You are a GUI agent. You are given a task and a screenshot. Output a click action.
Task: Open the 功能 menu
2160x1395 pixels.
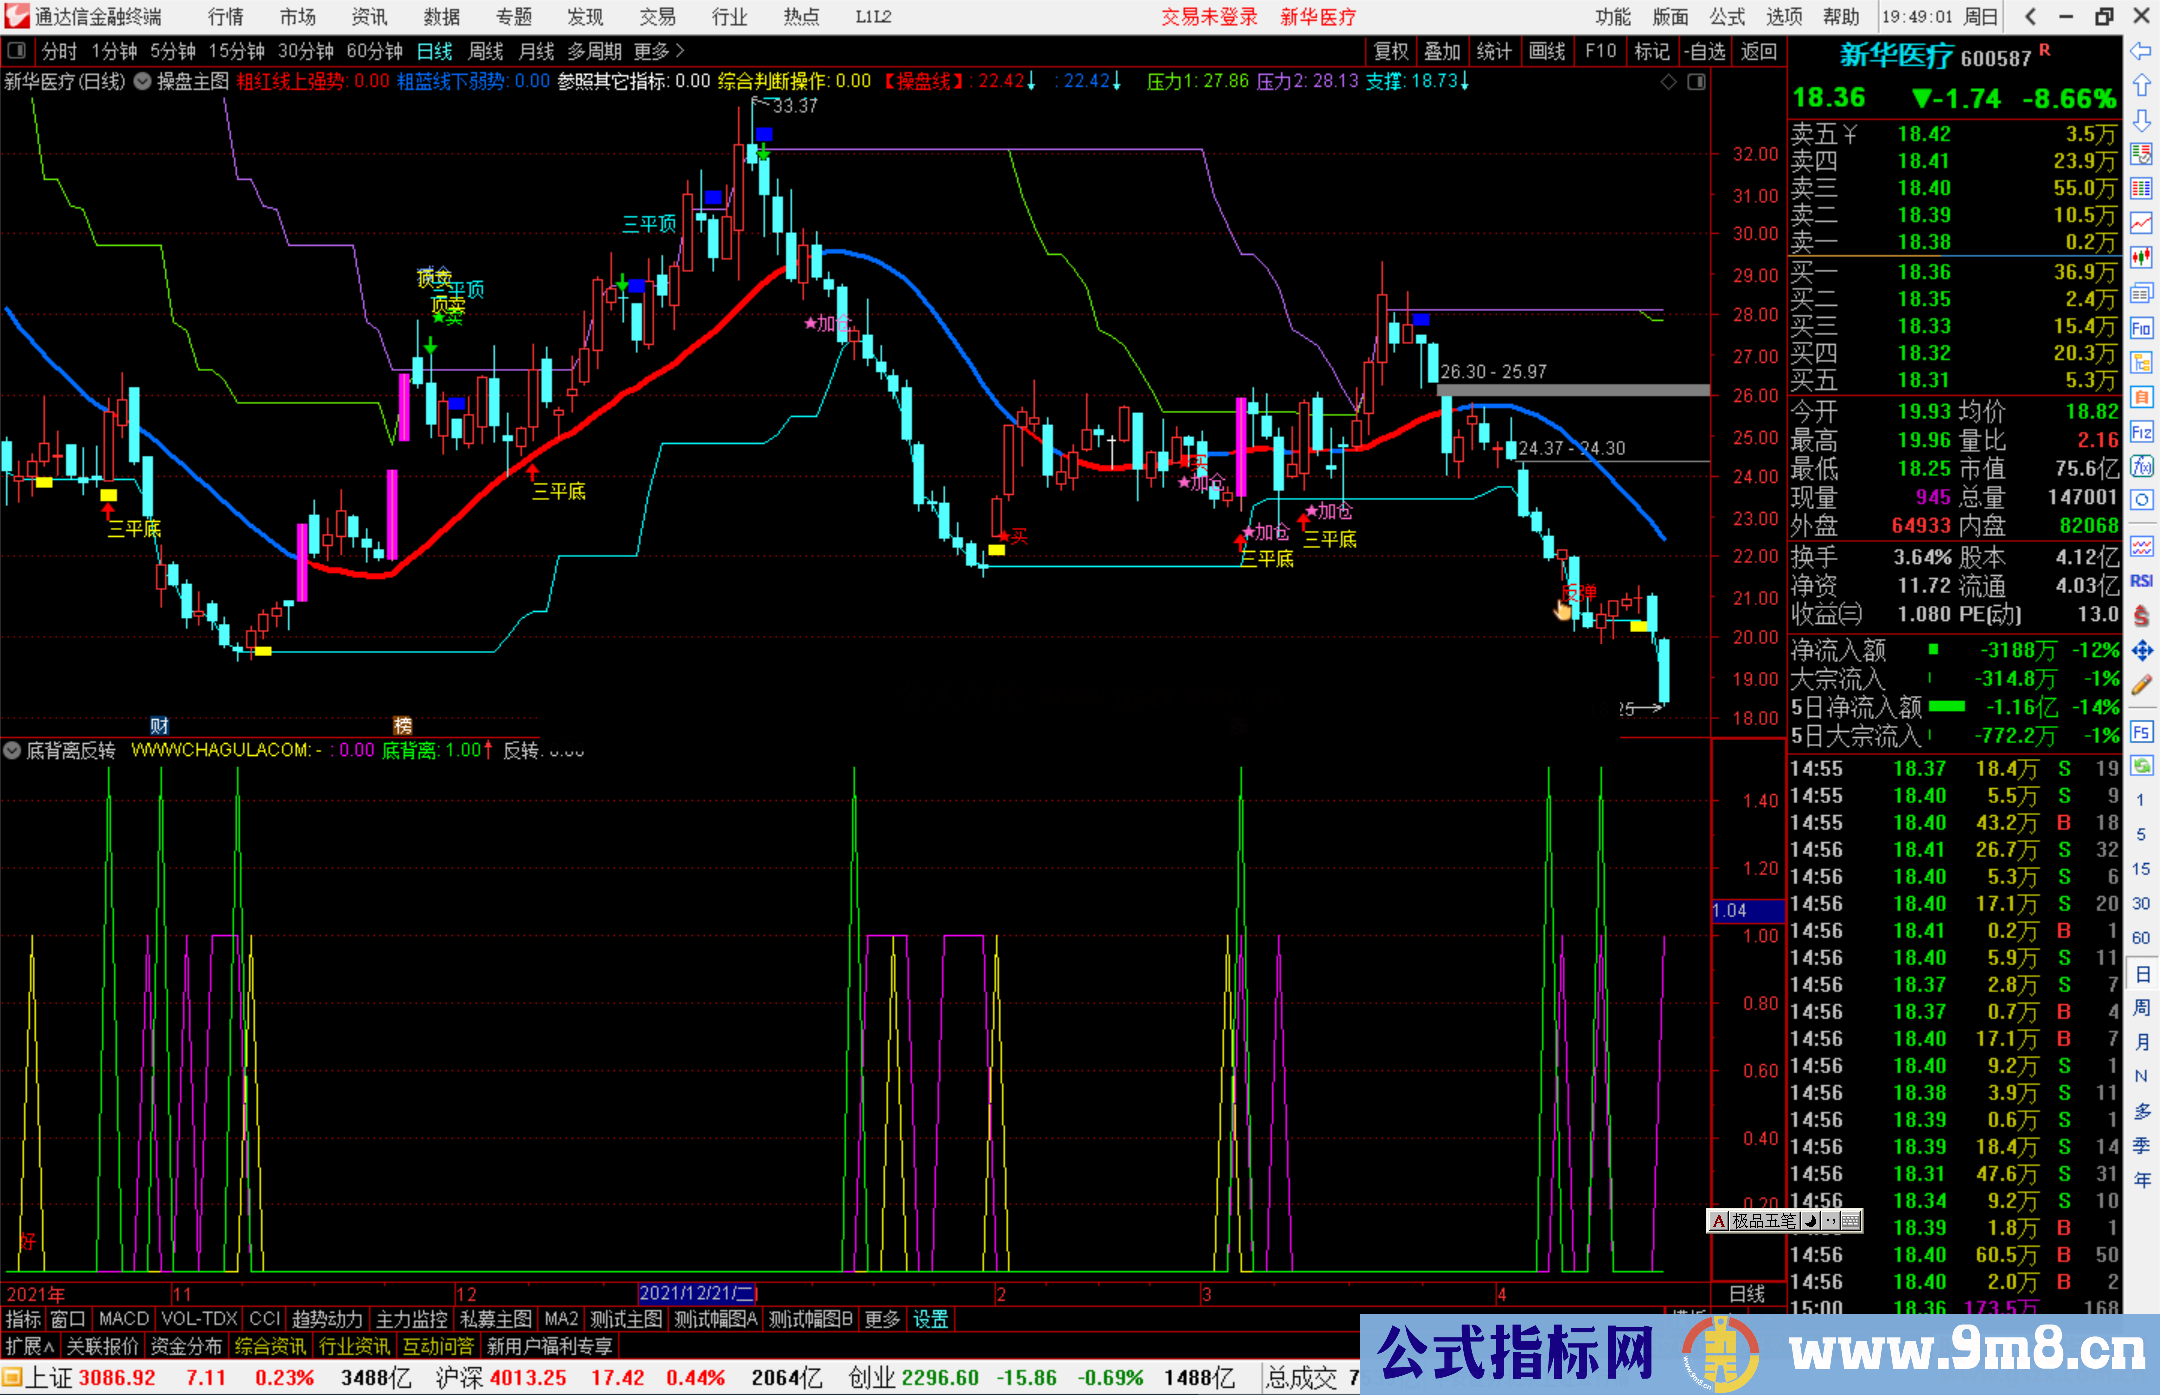tap(1613, 17)
